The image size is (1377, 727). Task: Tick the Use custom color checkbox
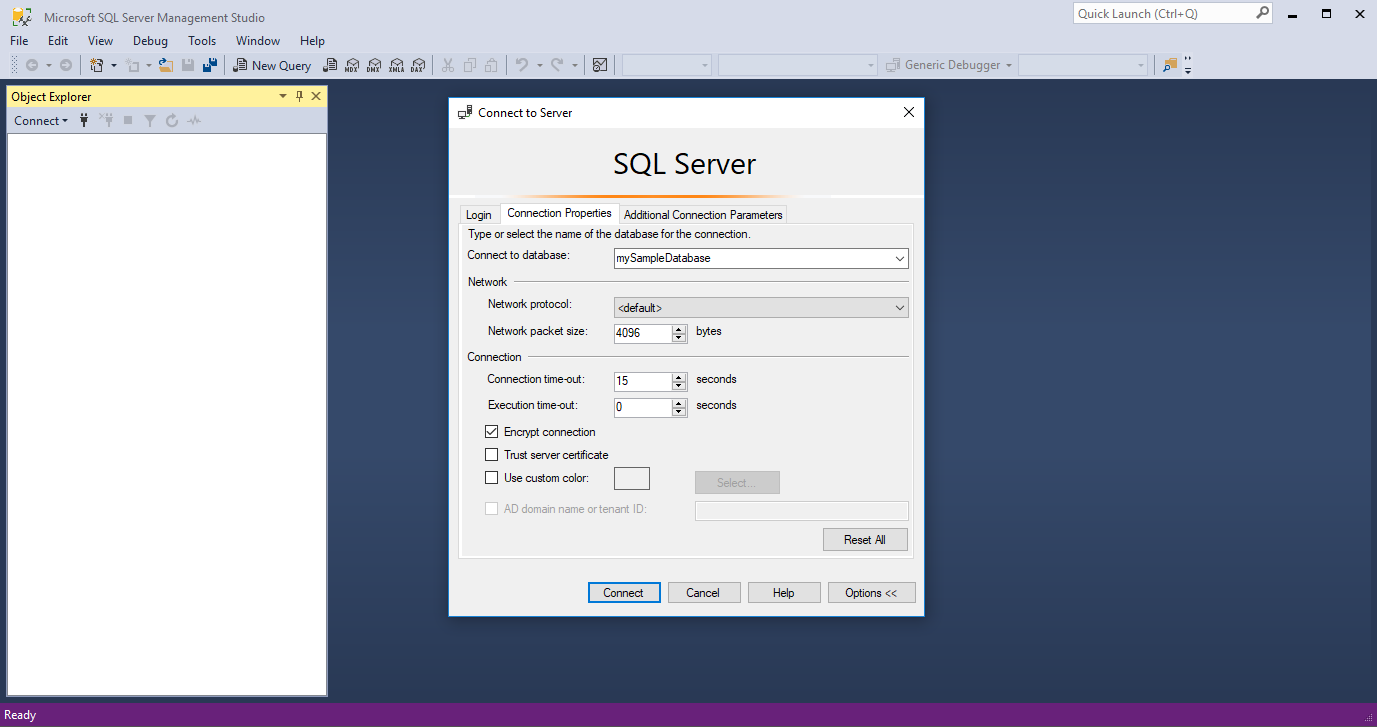(491, 478)
